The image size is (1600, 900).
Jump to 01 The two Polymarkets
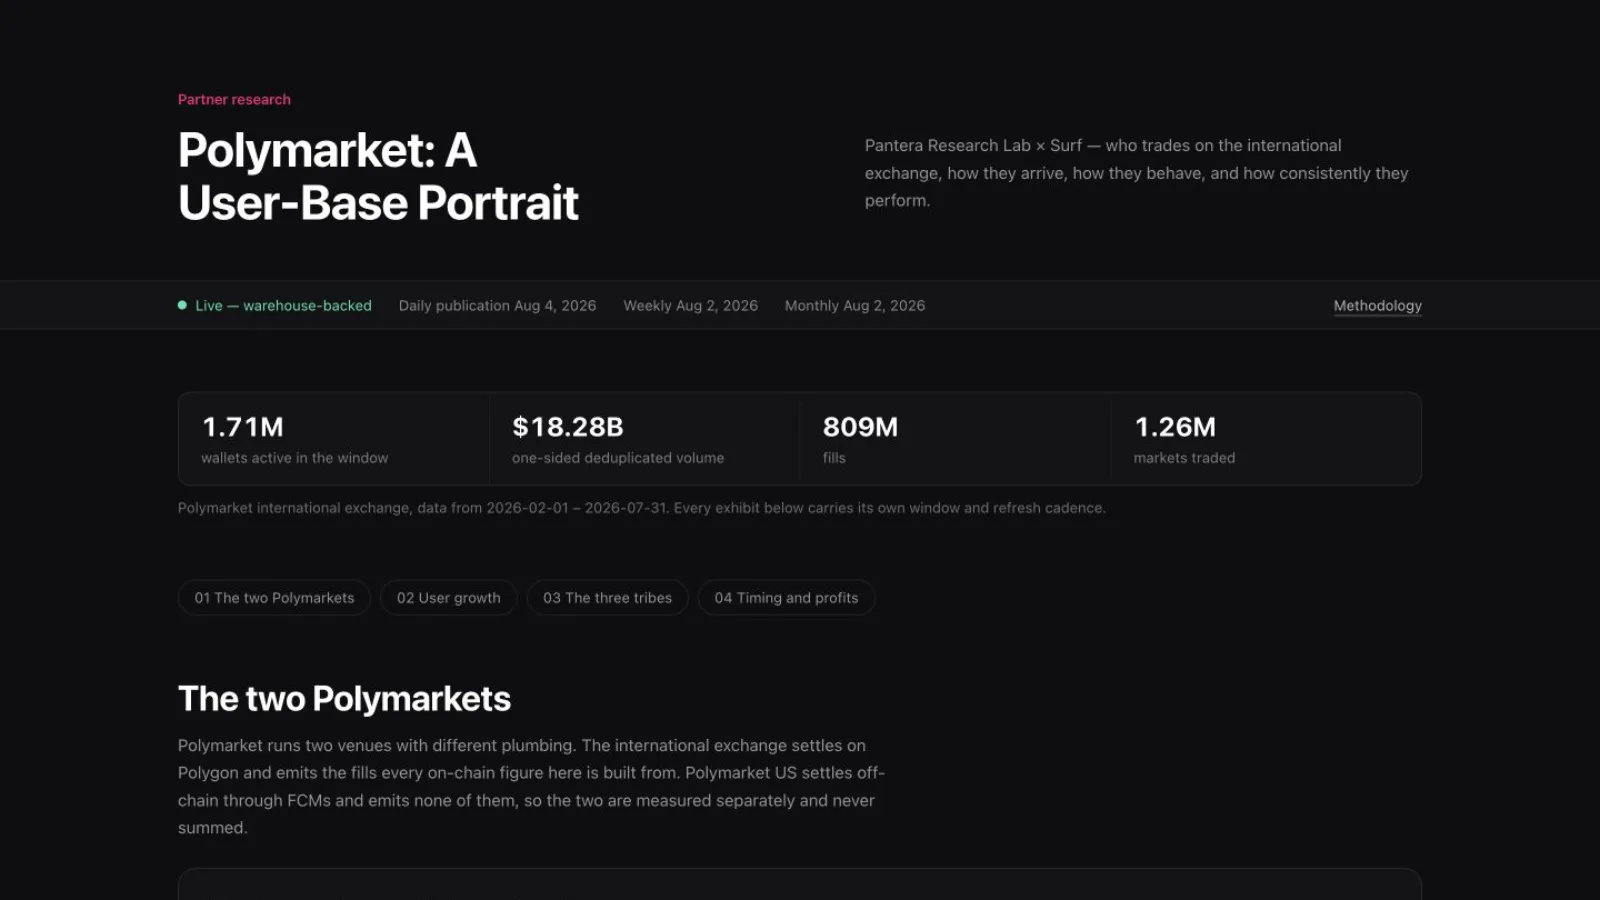pyautogui.click(x=274, y=598)
